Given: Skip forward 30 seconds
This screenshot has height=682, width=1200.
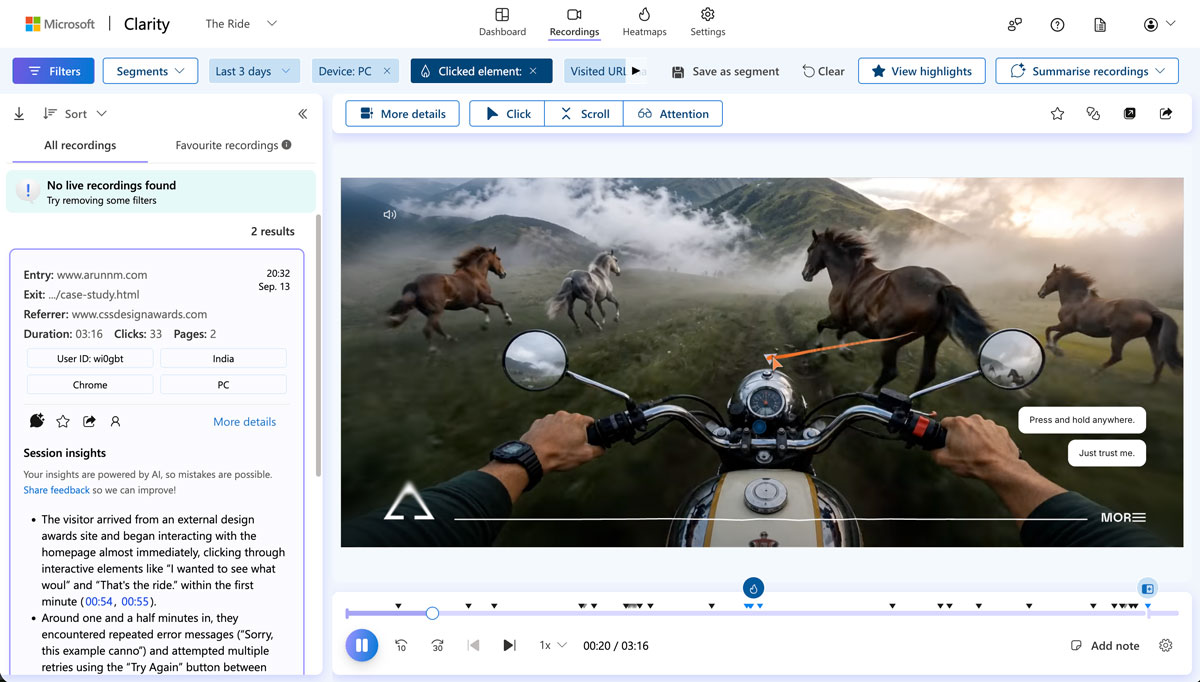Looking at the screenshot, I should [x=437, y=646].
